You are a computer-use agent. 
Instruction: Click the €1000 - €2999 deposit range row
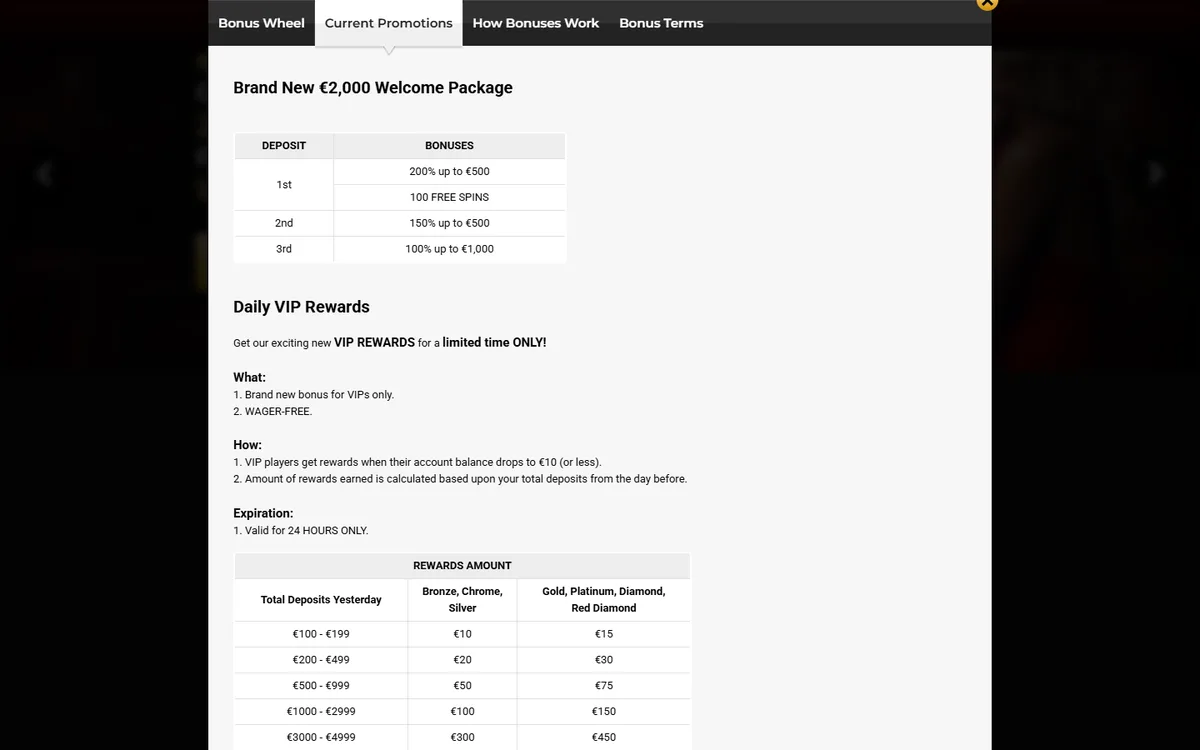(x=462, y=712)
